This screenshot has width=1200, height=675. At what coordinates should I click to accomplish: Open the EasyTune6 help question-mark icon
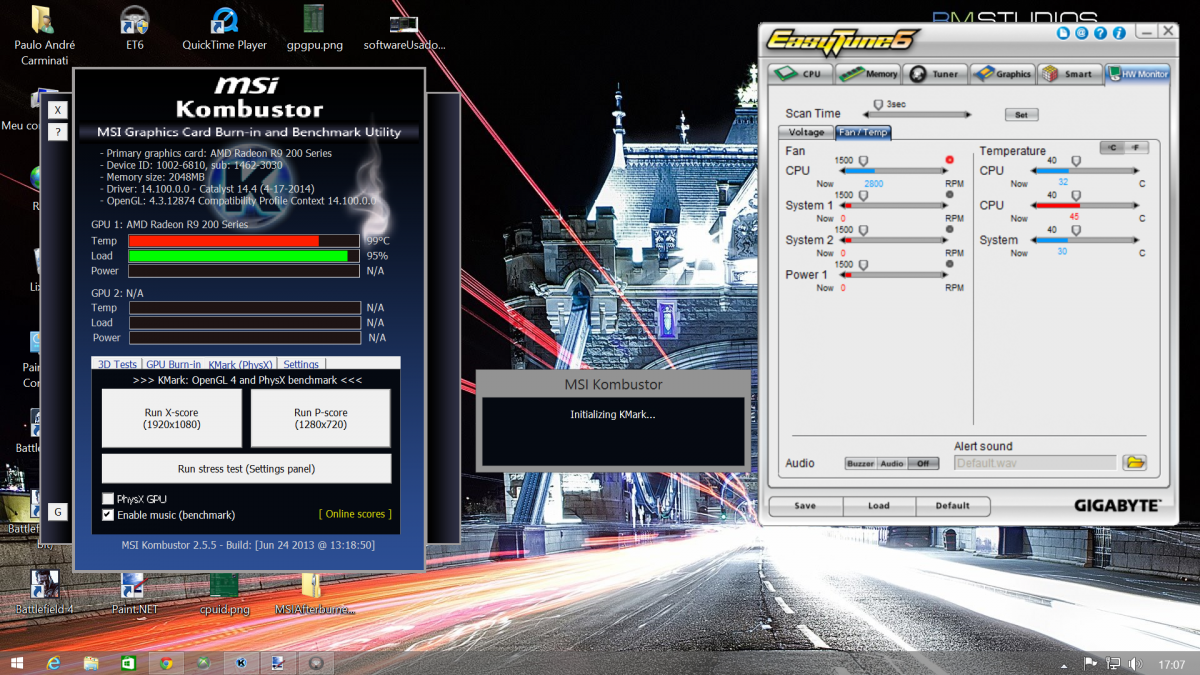click(1101, 34)
